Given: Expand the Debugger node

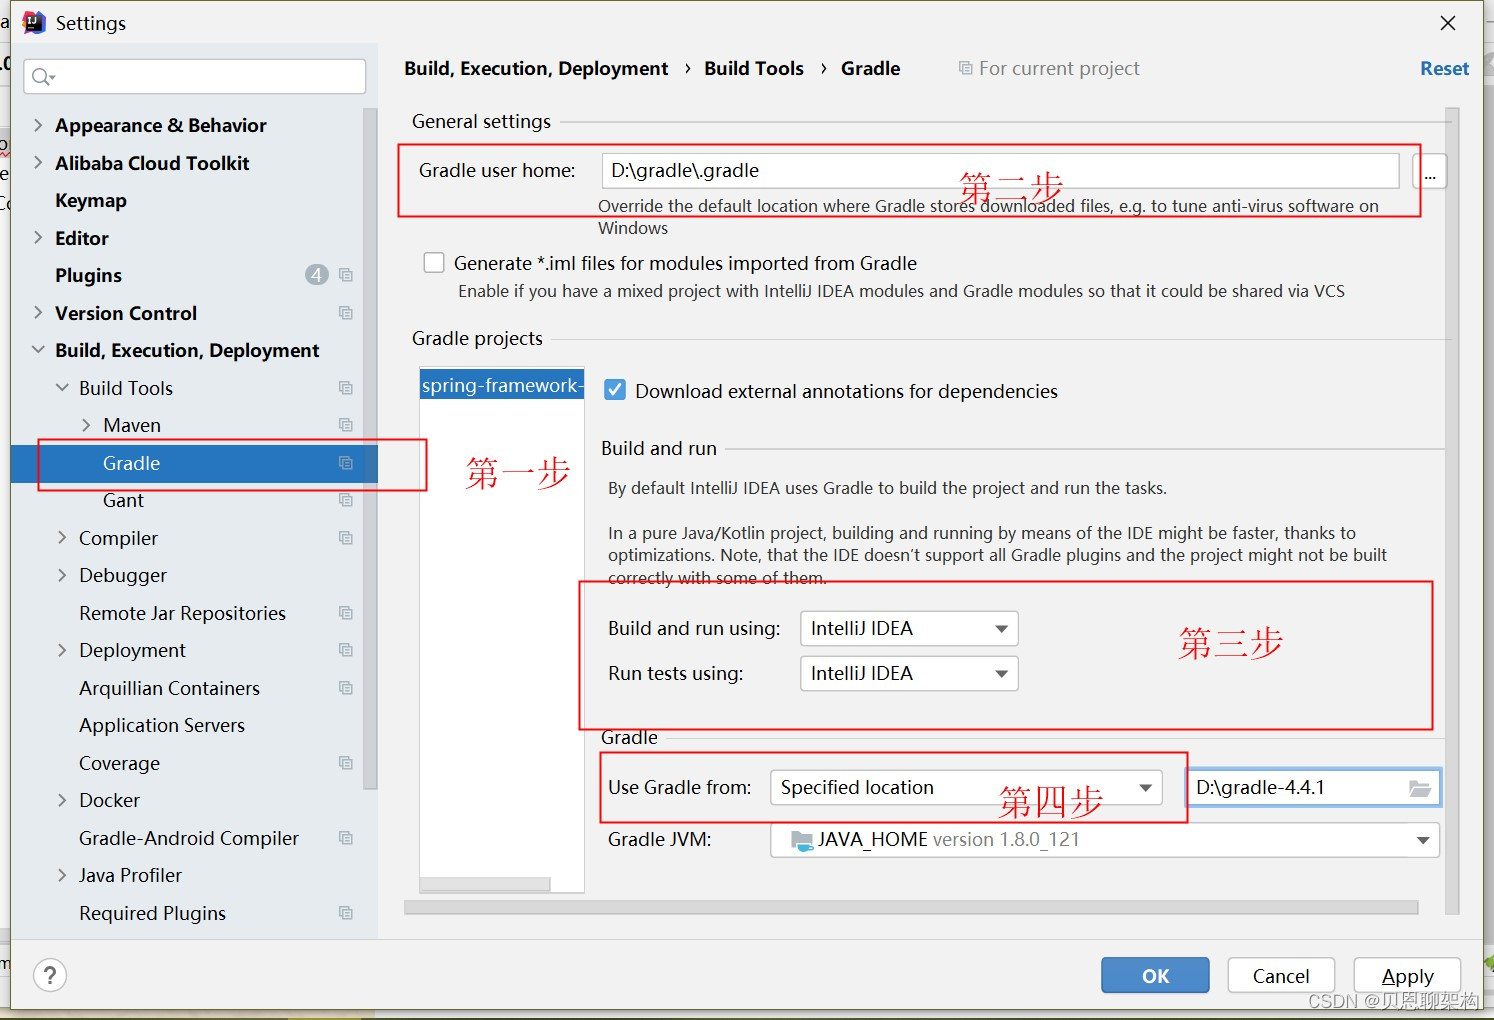Looking at the screenshot, I should pos(62,575).
